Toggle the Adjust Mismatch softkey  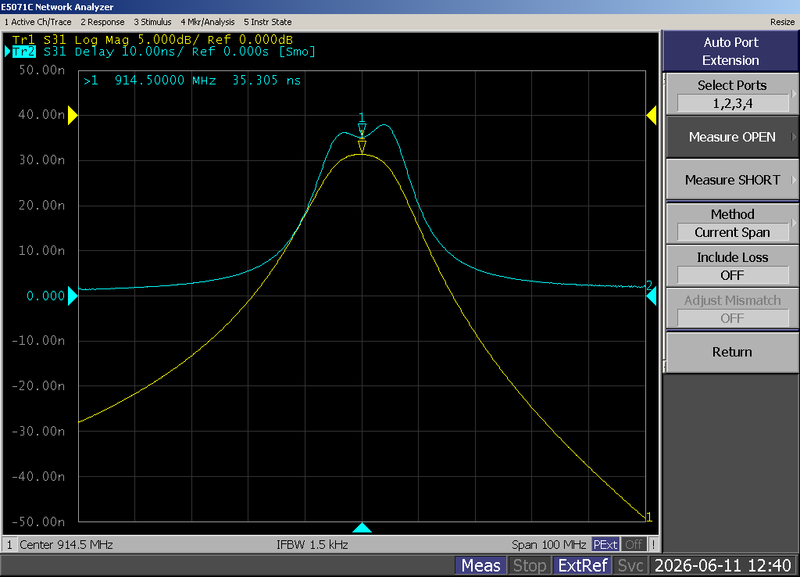(732, 309)
